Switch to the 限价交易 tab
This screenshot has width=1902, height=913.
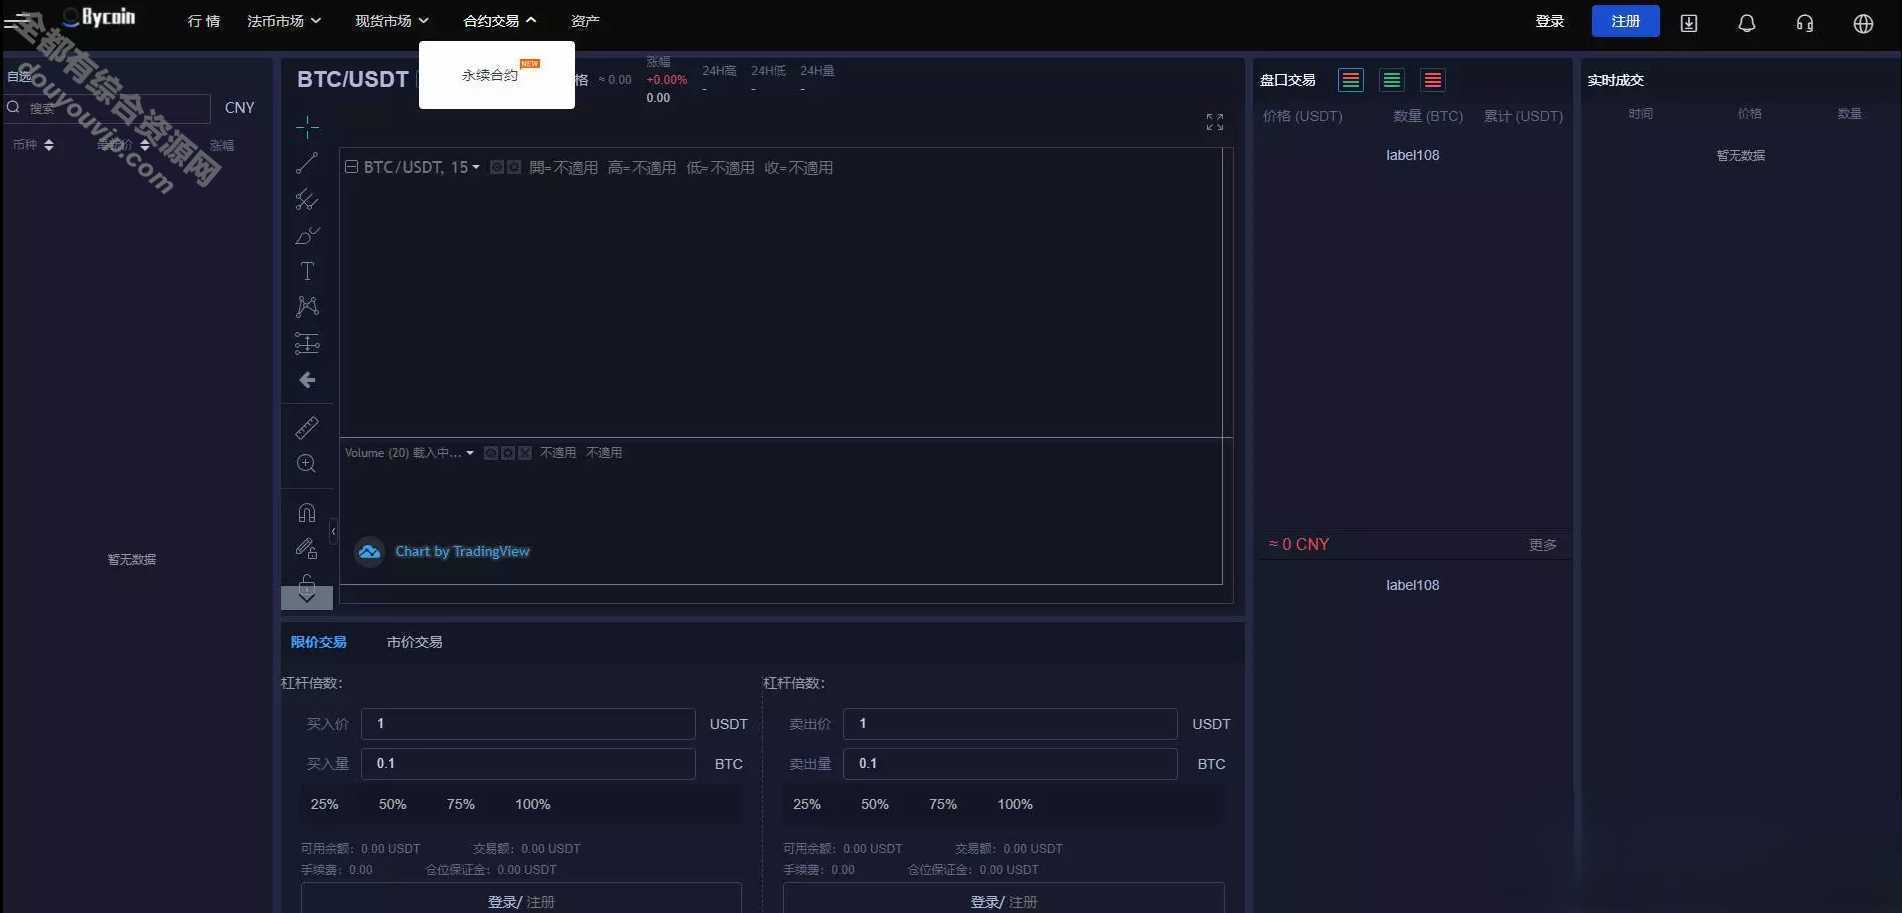click(x=319, y=642)
